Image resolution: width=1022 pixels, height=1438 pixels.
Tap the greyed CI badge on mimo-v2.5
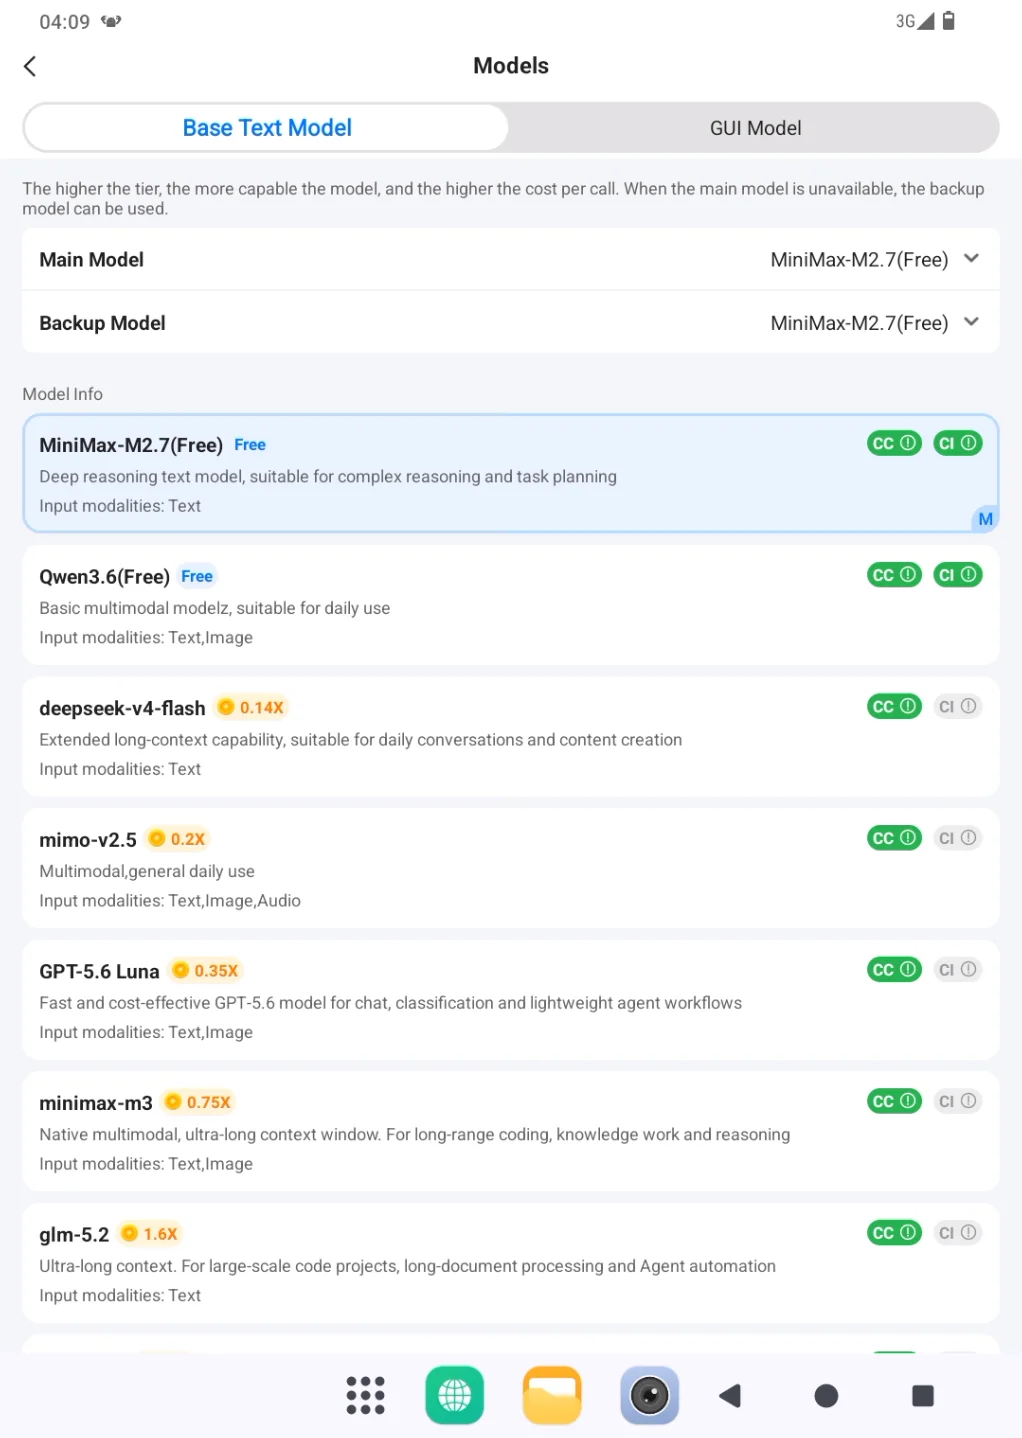tap(957, 838)
